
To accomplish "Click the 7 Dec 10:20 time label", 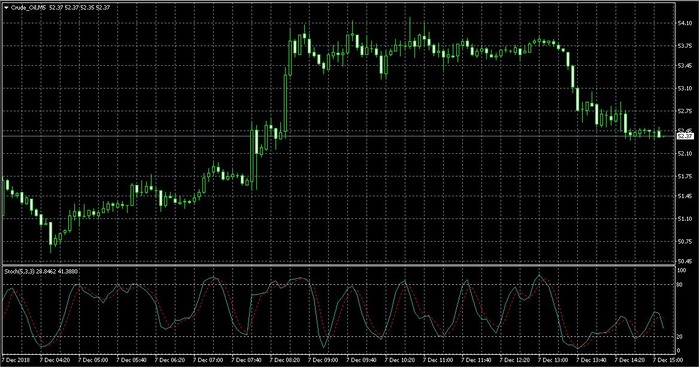I will click(400, 360).
